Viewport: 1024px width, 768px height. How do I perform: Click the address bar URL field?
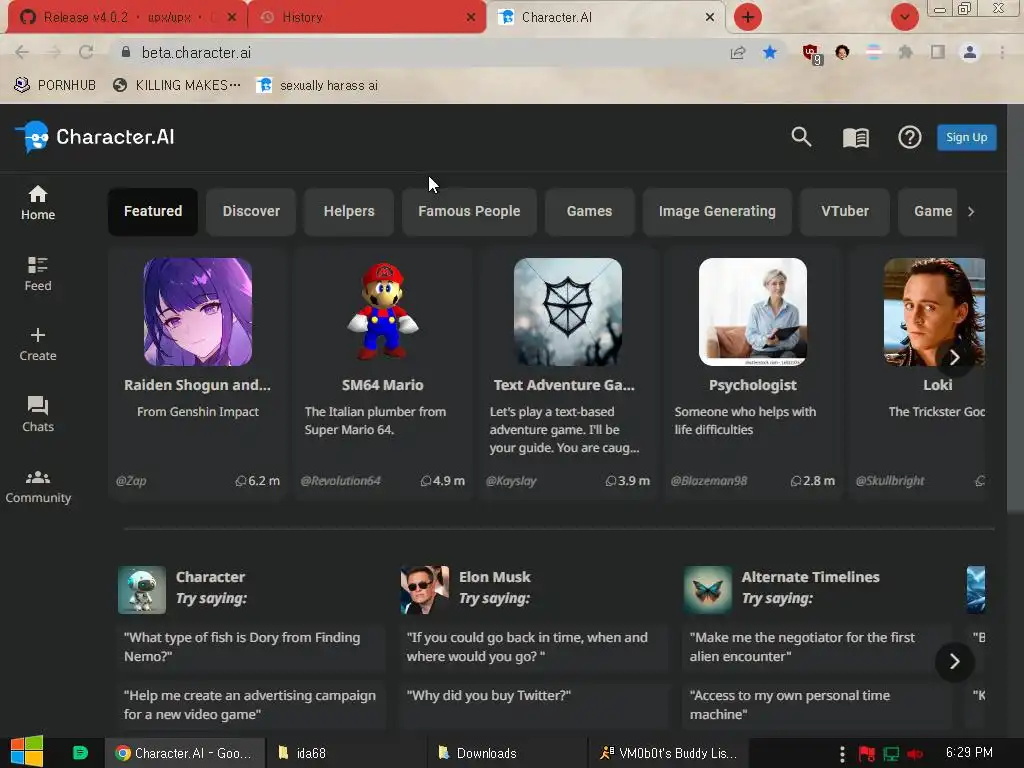(x=418, y=52)
